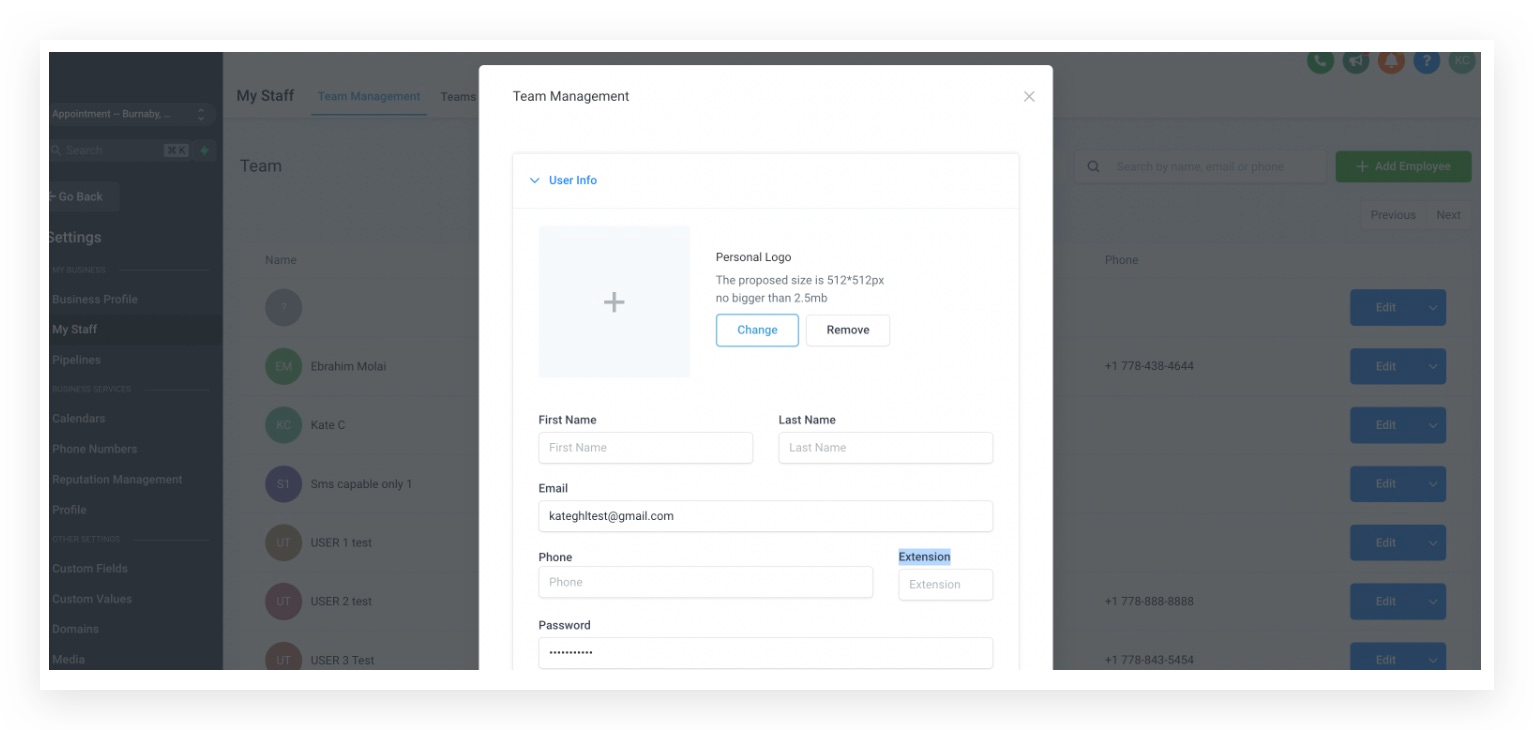The width and height of the screenshot is (1534, 730).
Task: Open the KC profile avatar in header
Action: (1462, 62)
